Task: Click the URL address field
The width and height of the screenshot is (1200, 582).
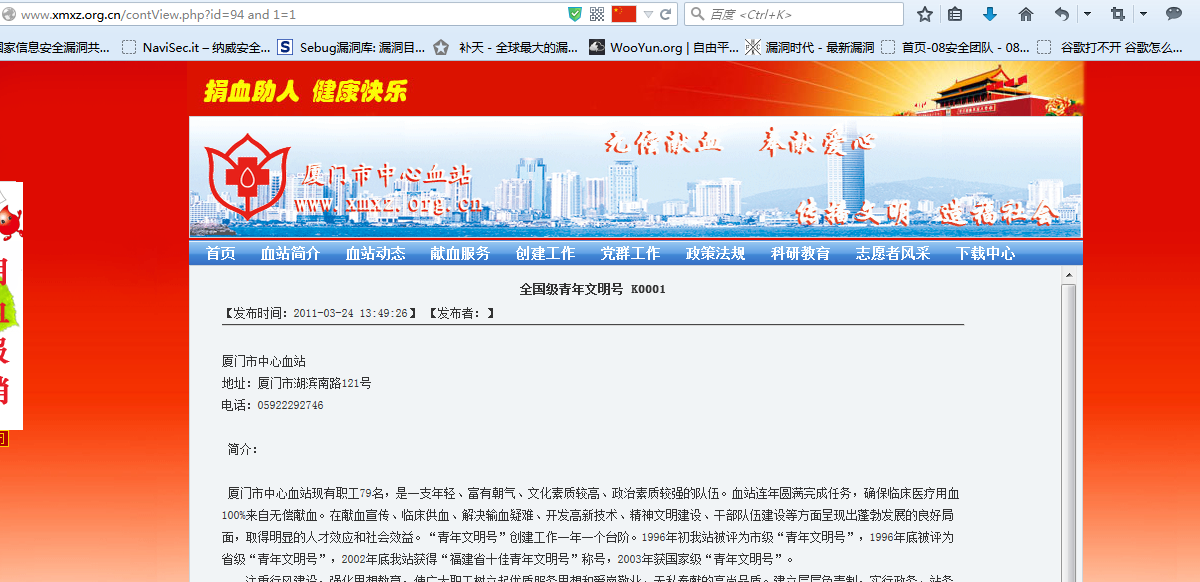Action: 290,15
